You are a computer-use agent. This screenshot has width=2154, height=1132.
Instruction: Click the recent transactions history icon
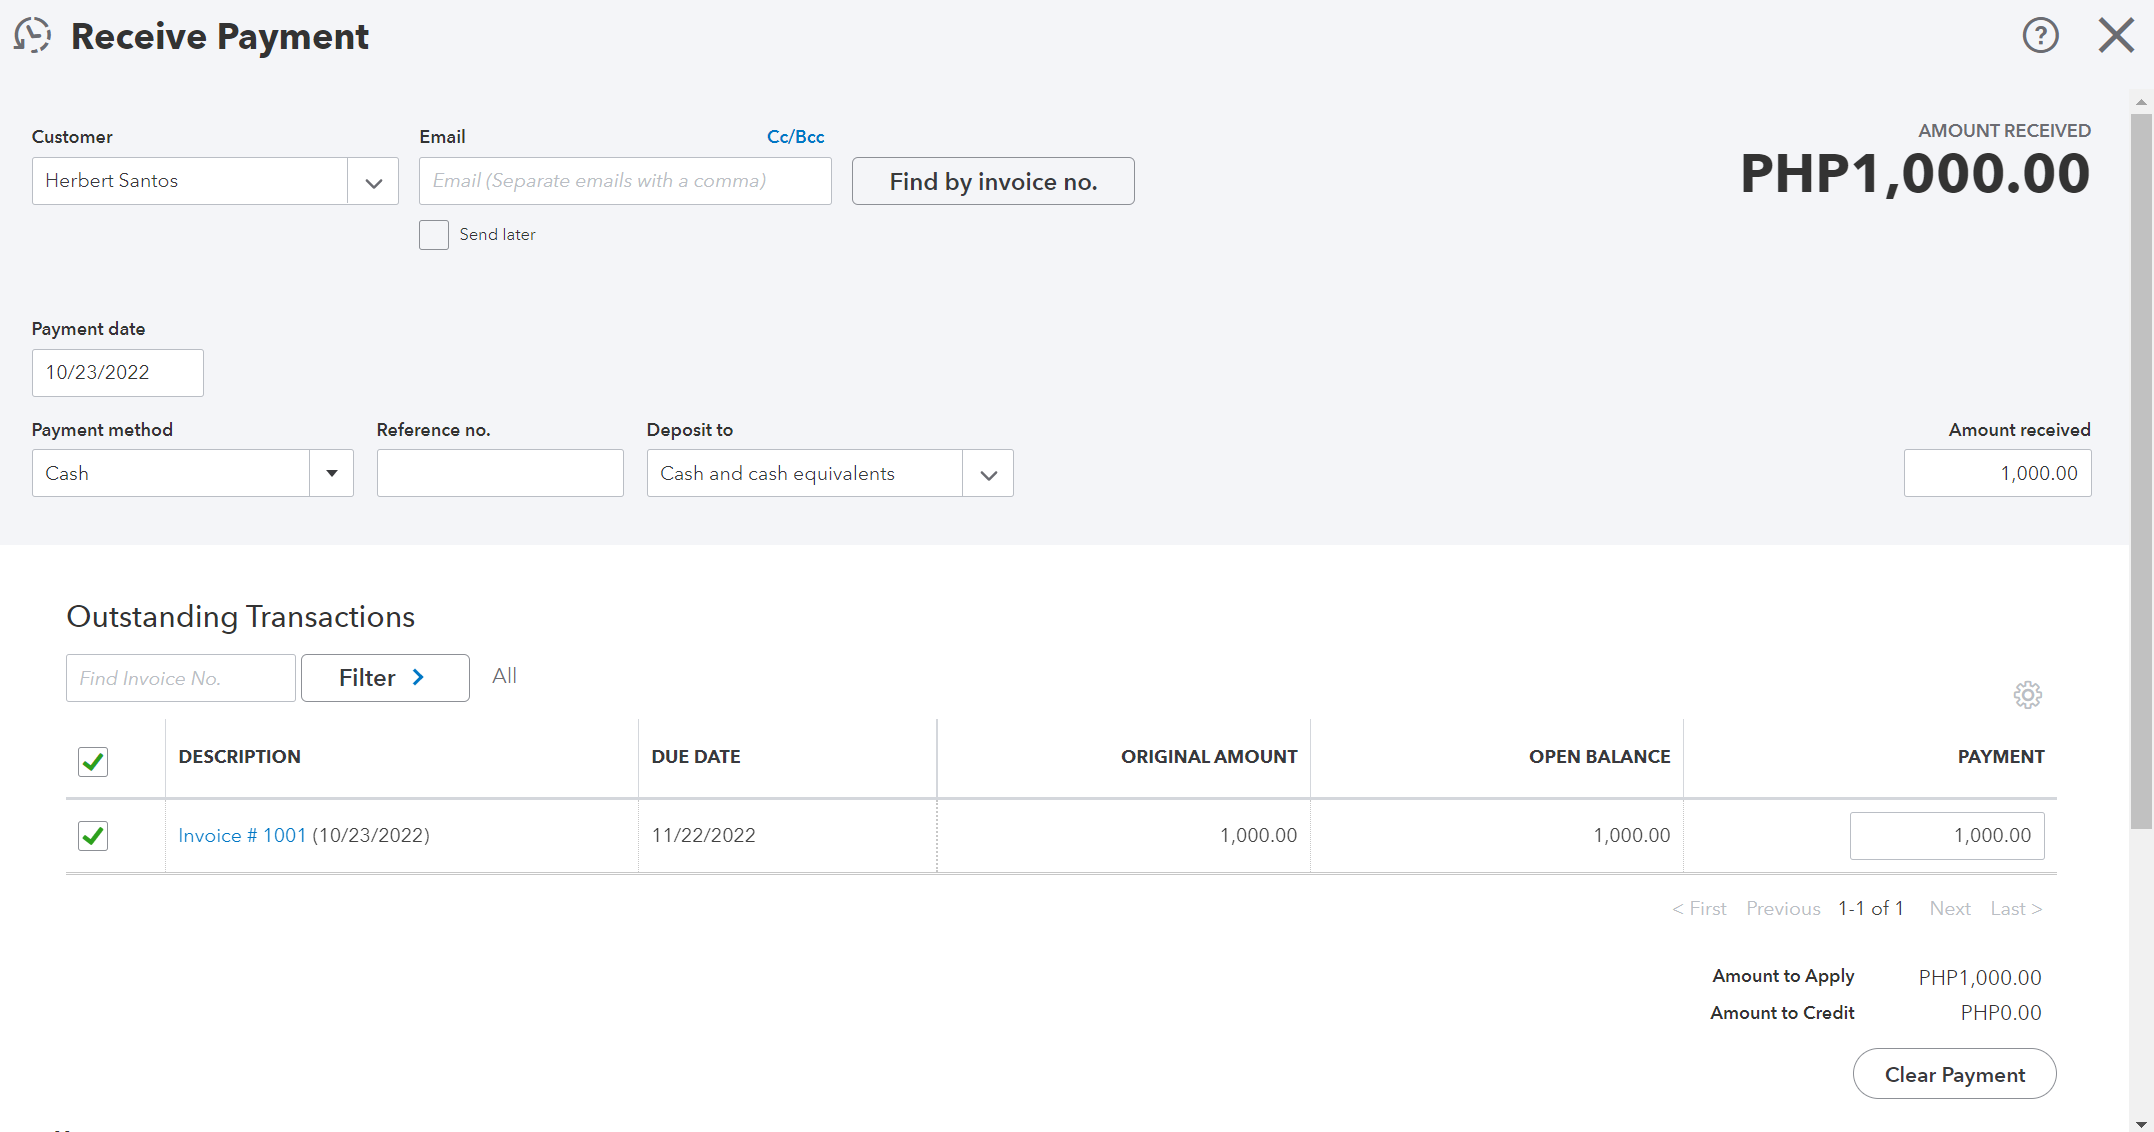32,36
